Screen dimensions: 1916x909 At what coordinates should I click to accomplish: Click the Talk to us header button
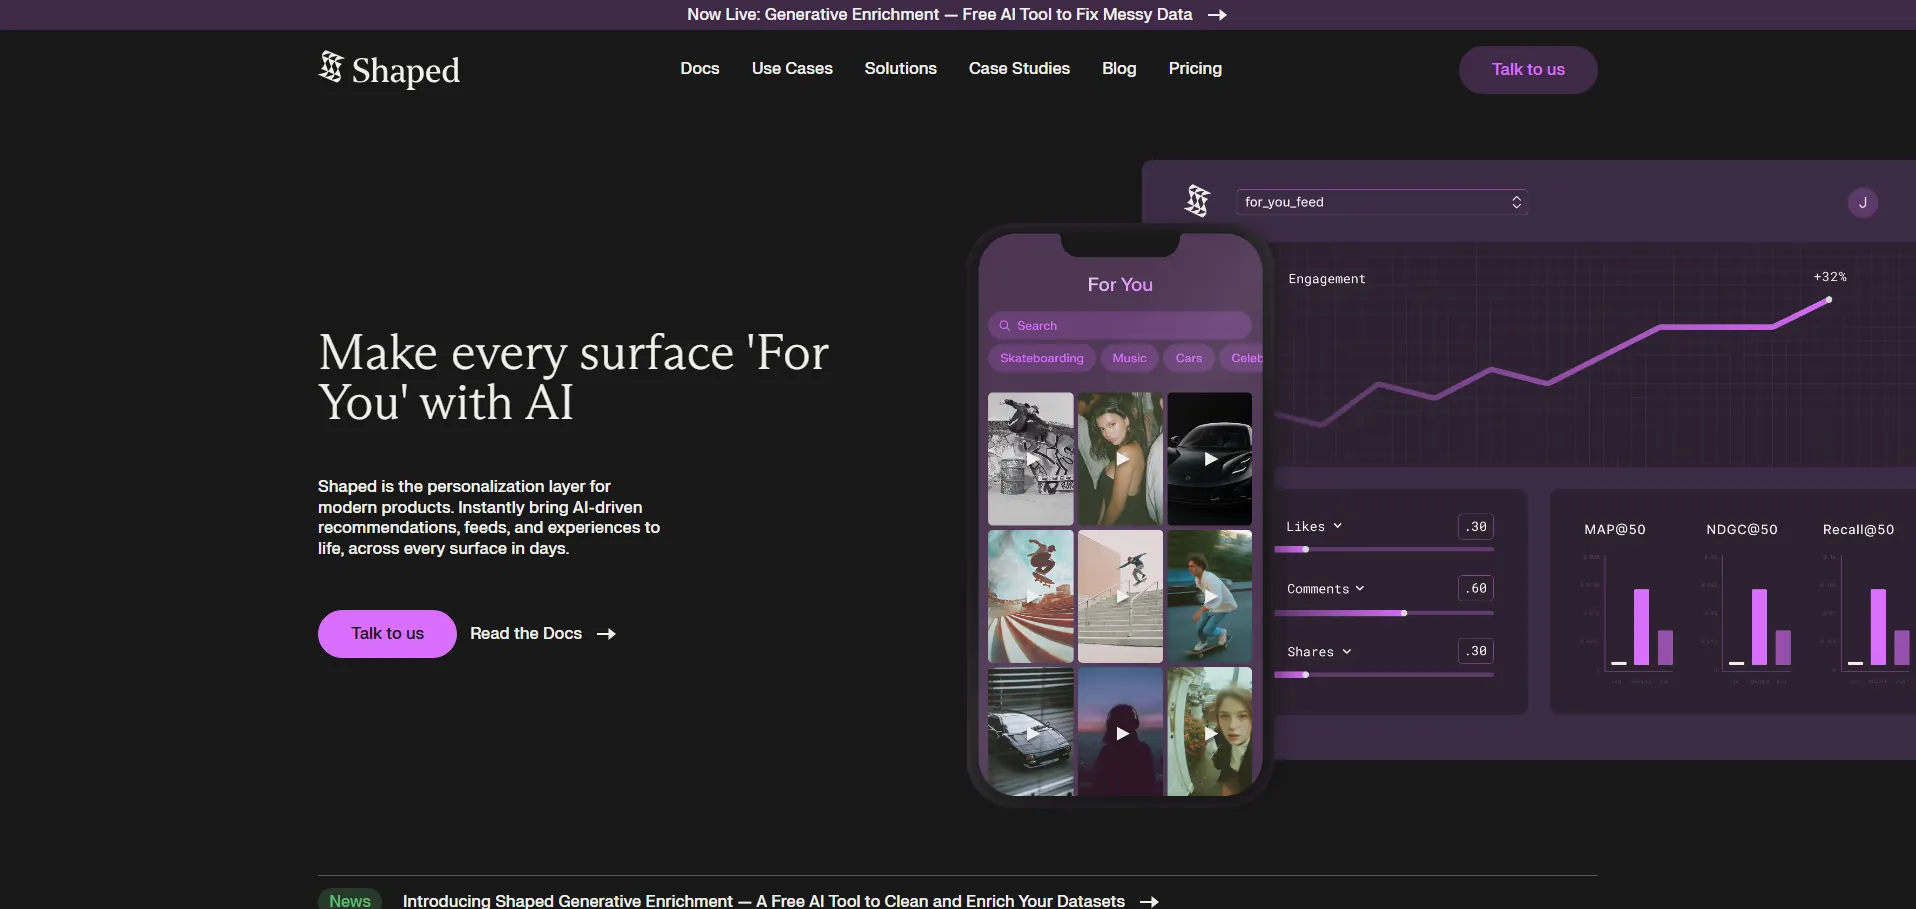[x=1527, y=70]
